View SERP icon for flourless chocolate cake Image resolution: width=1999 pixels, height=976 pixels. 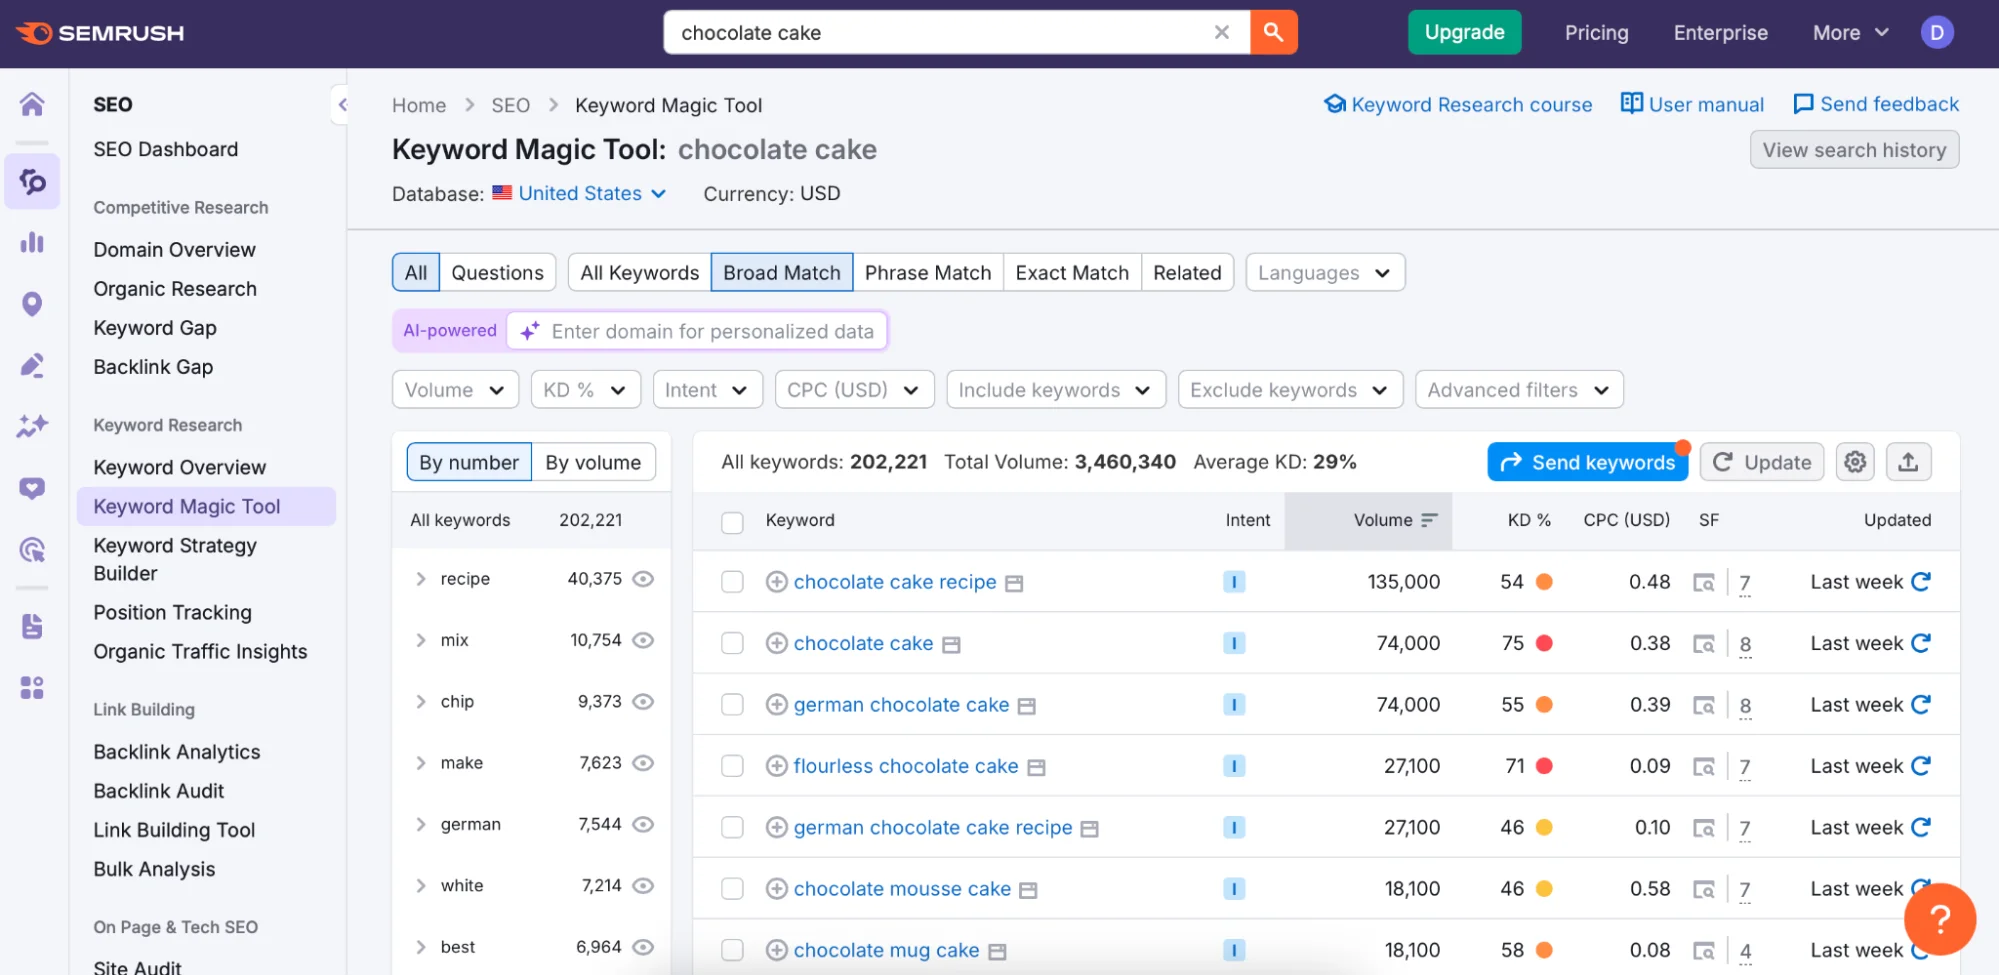tap(1703, 767)
